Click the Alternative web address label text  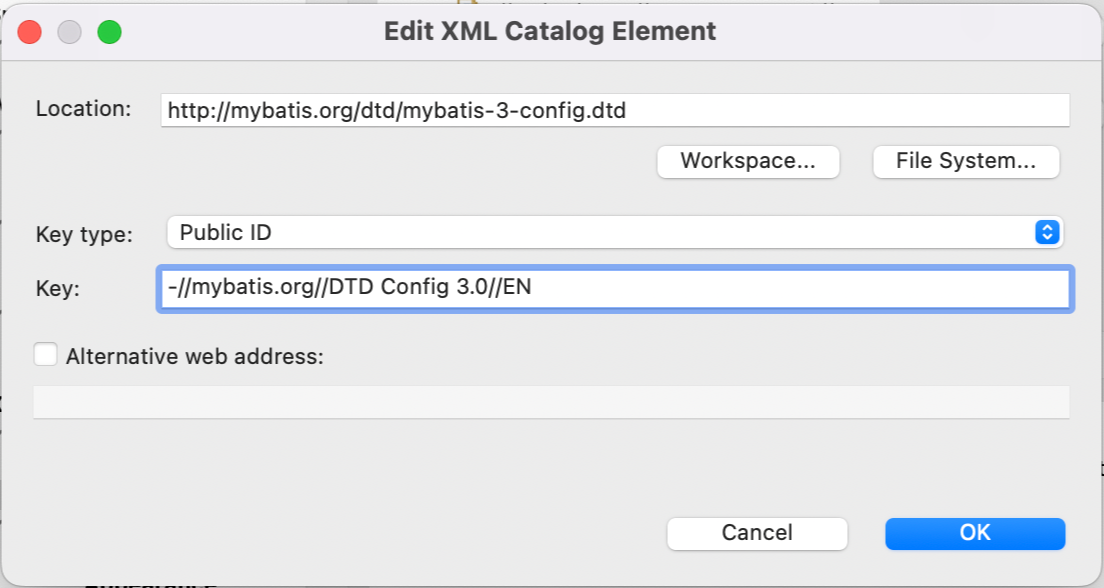point(194,356)
